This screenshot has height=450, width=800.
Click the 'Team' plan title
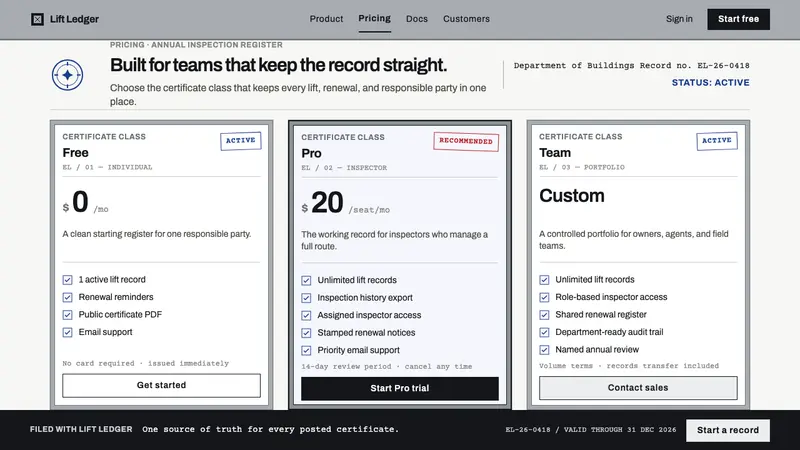click(555, 153)
